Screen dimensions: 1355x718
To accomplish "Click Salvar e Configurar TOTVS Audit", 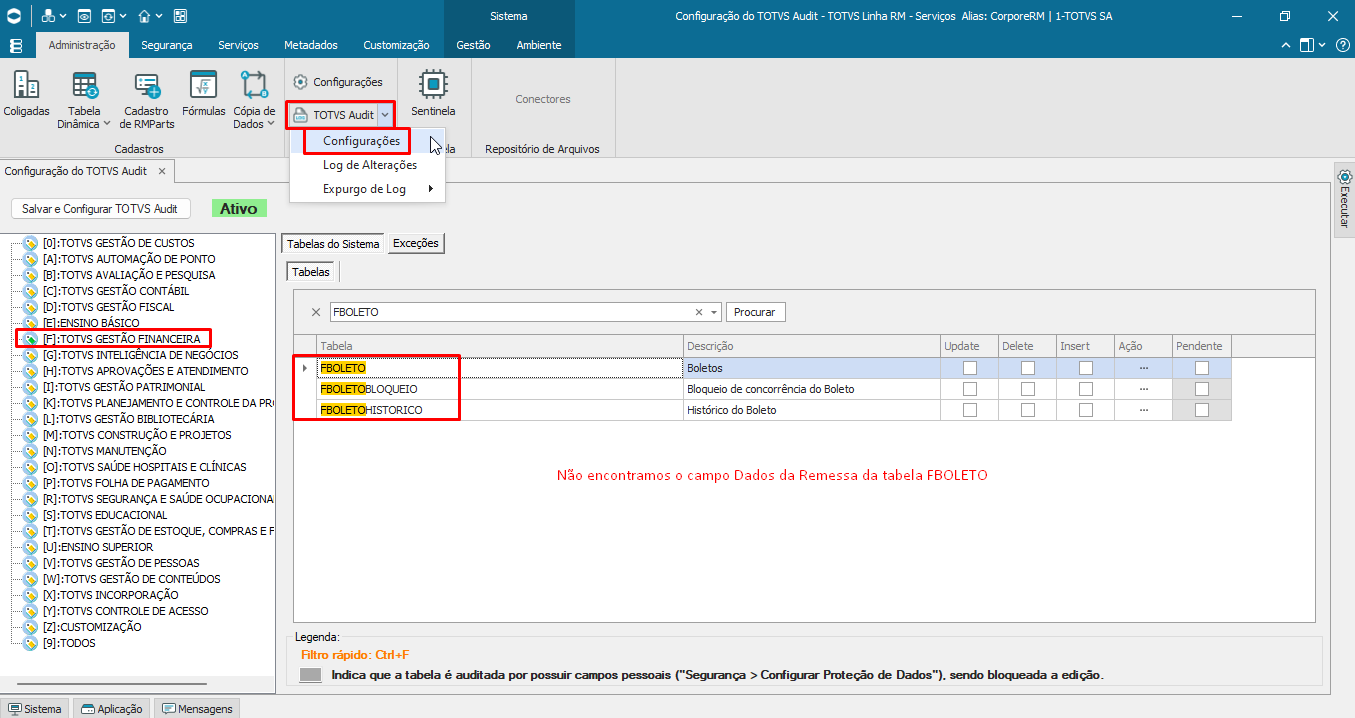I will coord(100,208).
